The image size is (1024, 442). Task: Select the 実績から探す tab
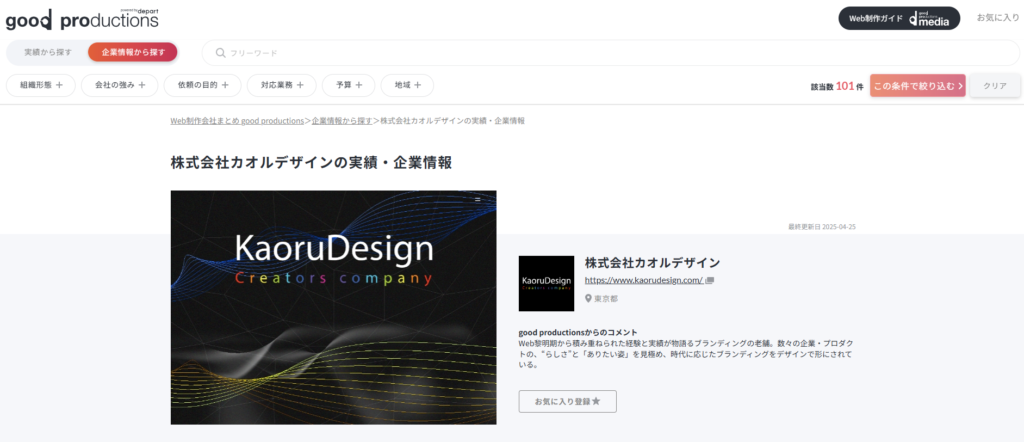tap(48, 52)
